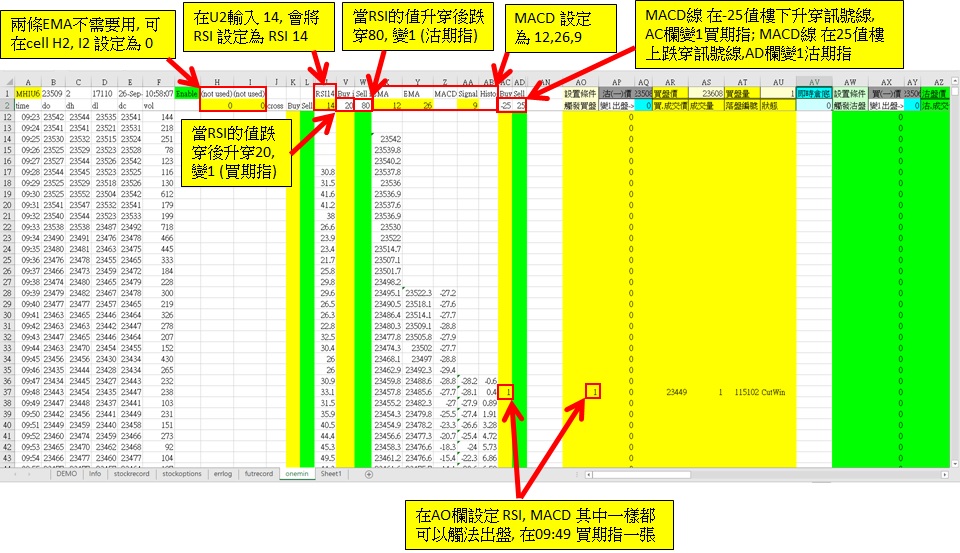Switch to the stockoptions sheet tab

pos(182,474)
